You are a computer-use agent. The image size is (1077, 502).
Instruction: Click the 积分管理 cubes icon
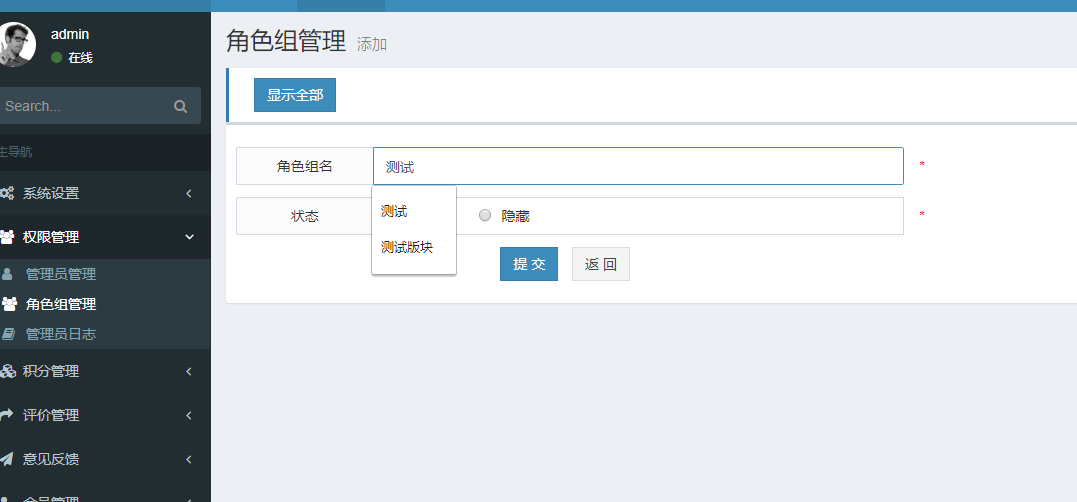[x=8, y=371]
